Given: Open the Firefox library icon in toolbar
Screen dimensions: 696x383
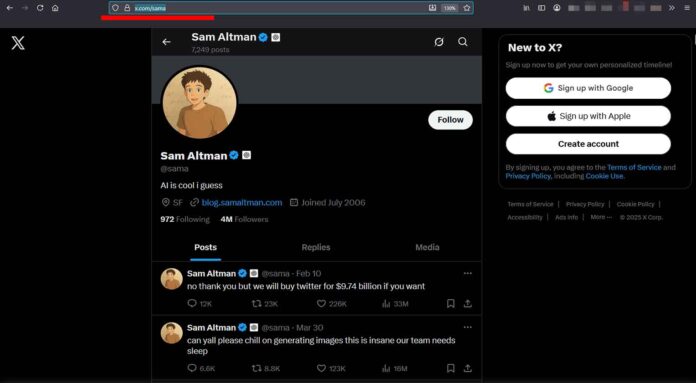Looking at the screenshot, I should coord(526,8).
